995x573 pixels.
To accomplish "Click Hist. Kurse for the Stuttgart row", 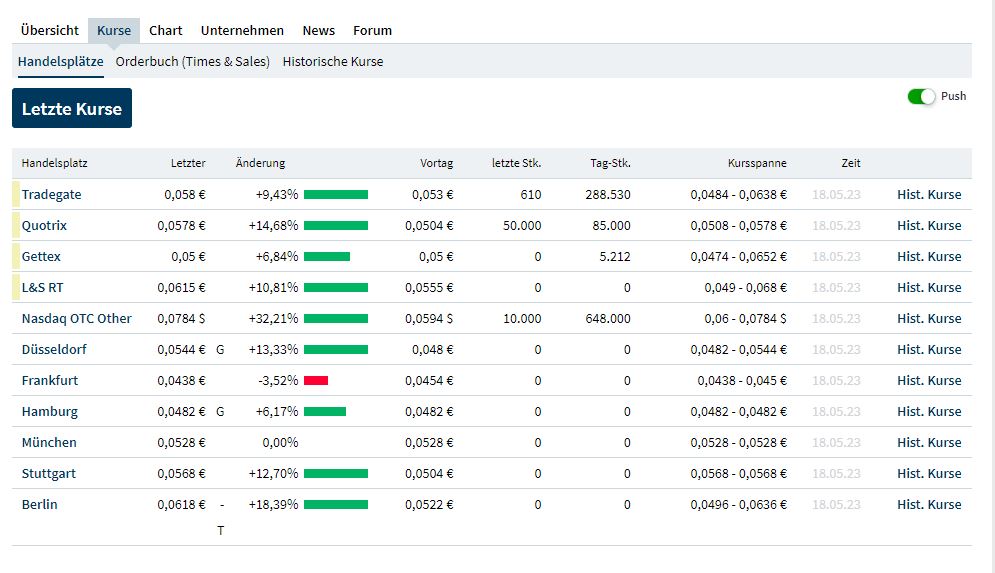I will [x=929, y=474].
